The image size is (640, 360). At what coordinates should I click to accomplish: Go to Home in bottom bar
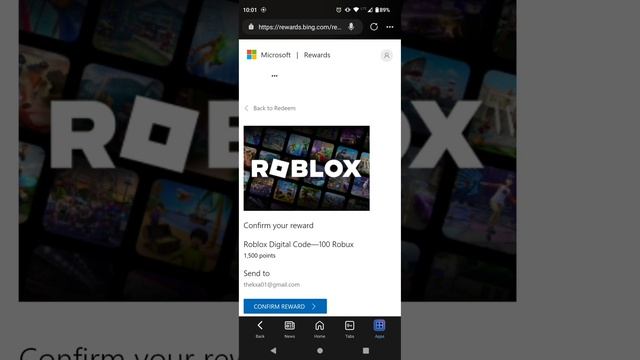click(320, 329)
